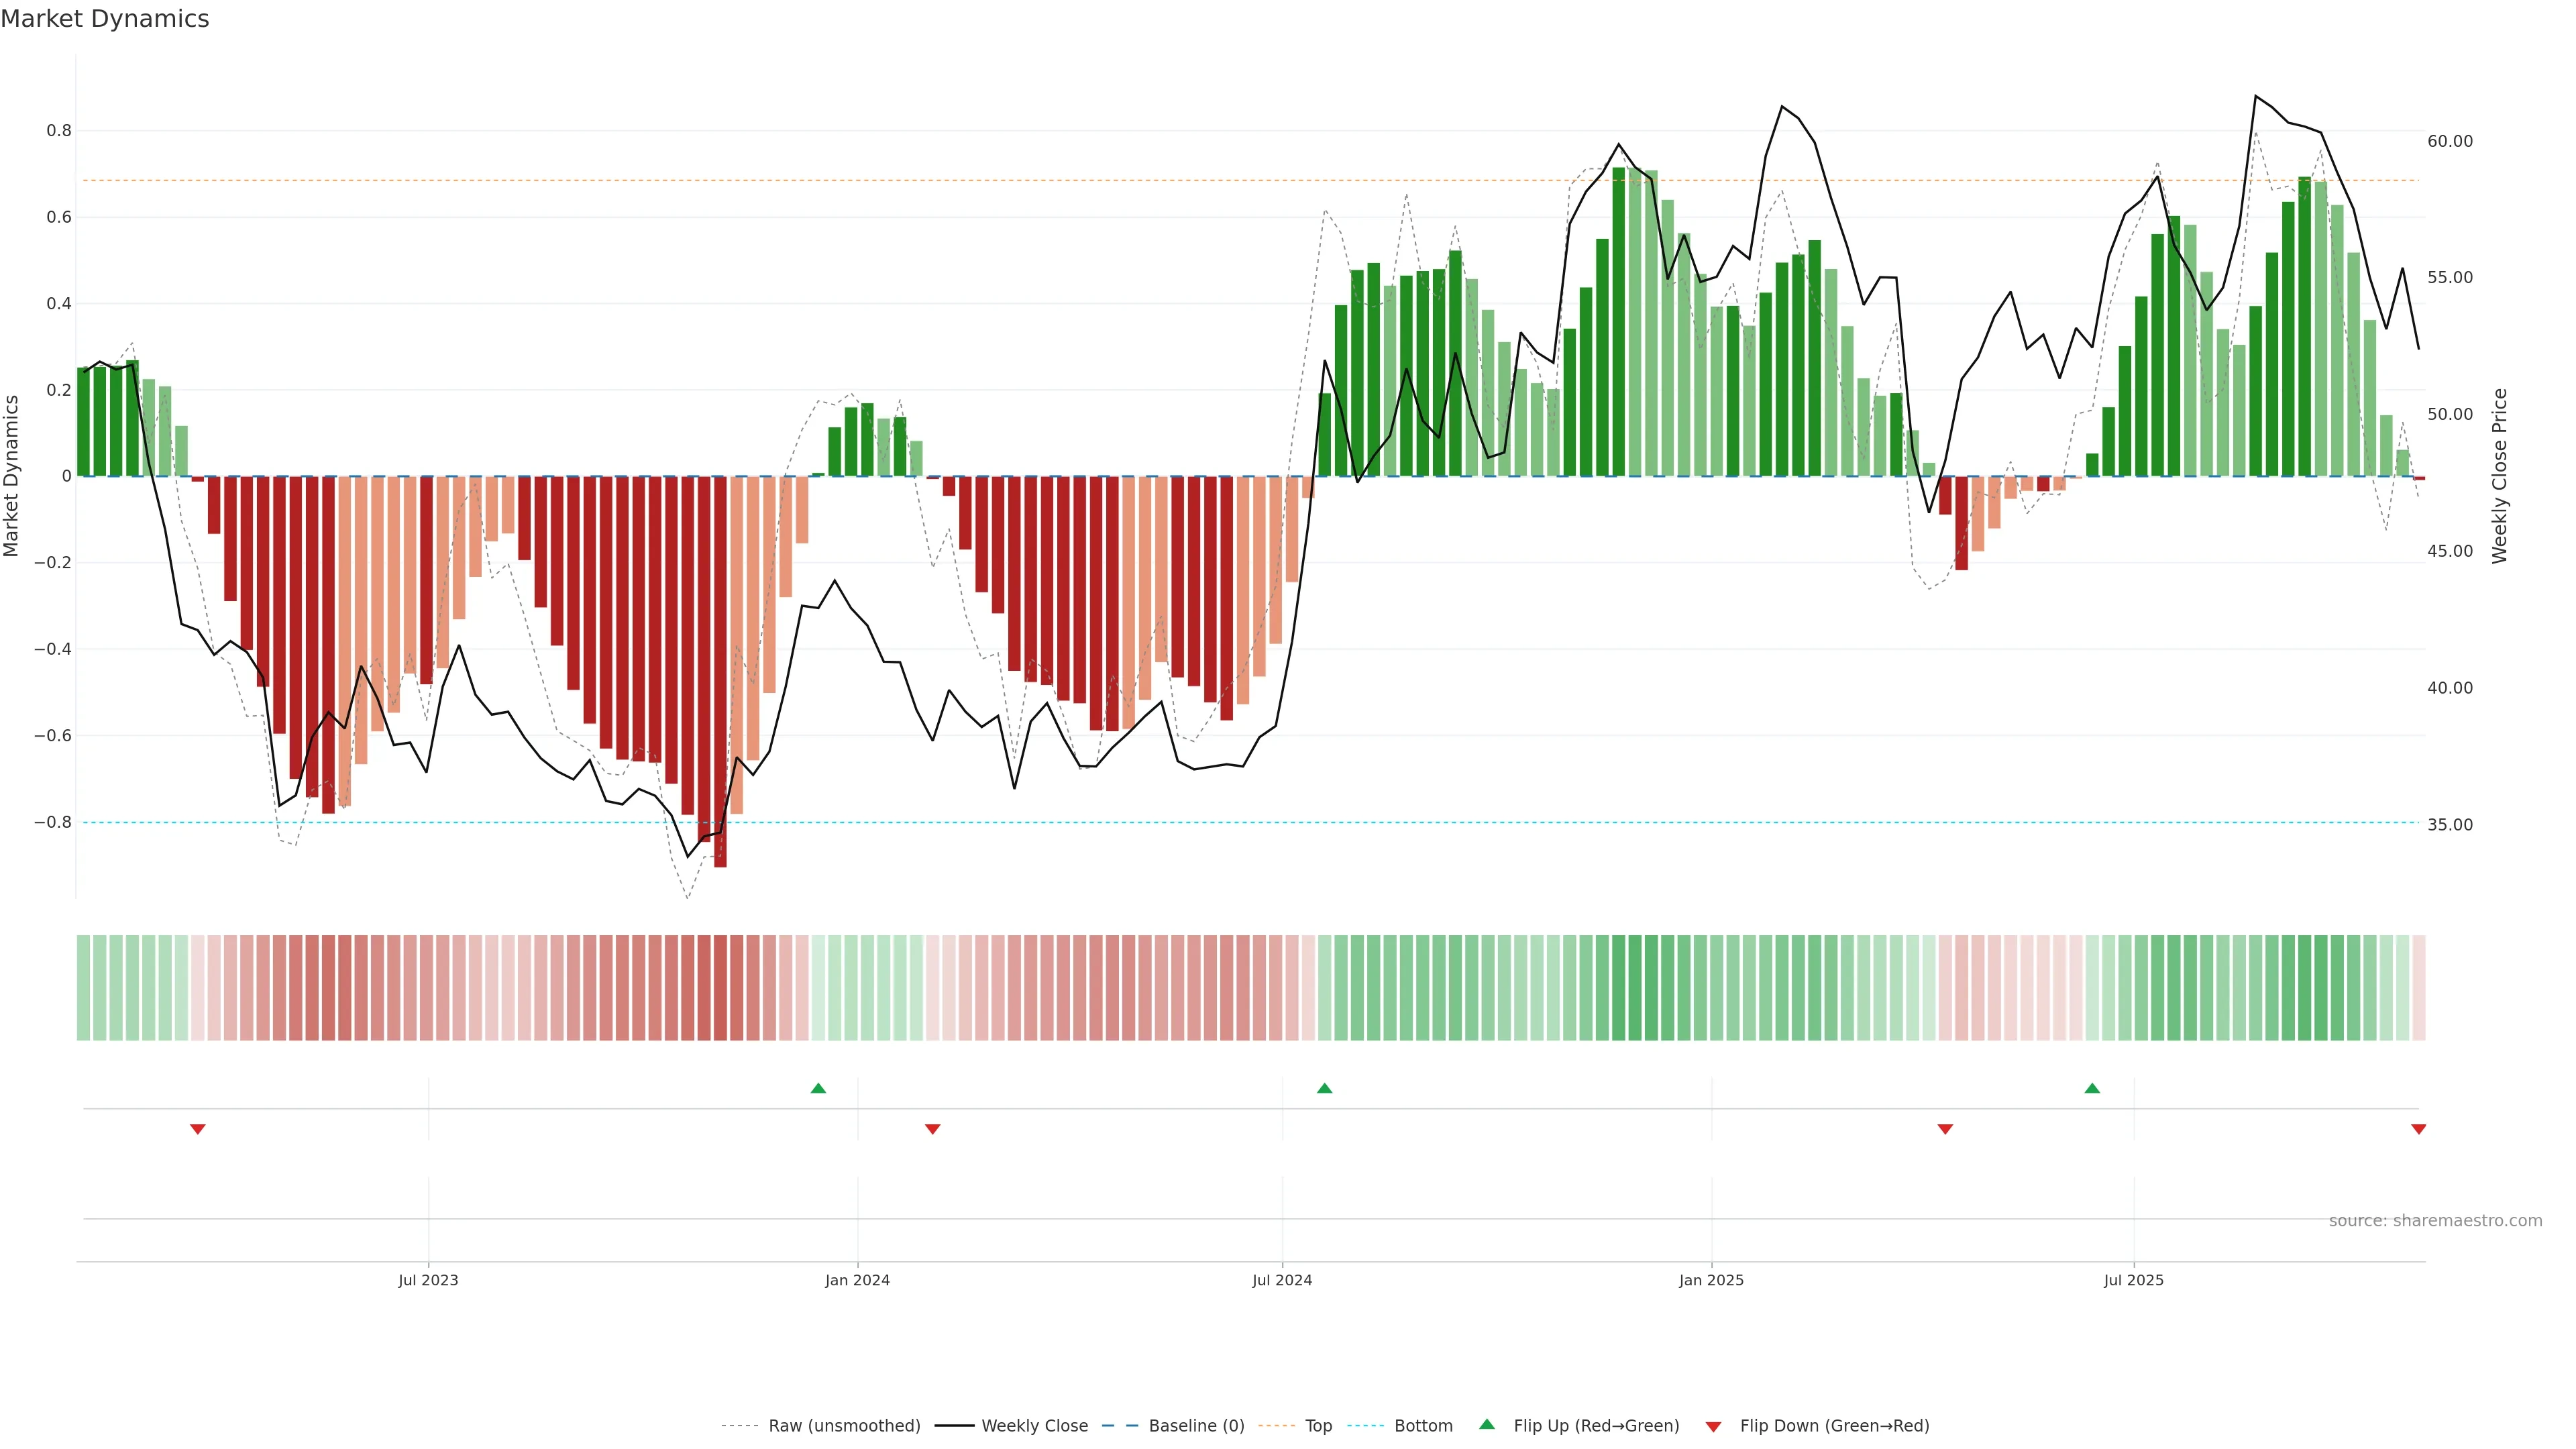Click the Market Dynamics chart title
Viewport: 2576px width, 1449px height.
tap(105, 19)
